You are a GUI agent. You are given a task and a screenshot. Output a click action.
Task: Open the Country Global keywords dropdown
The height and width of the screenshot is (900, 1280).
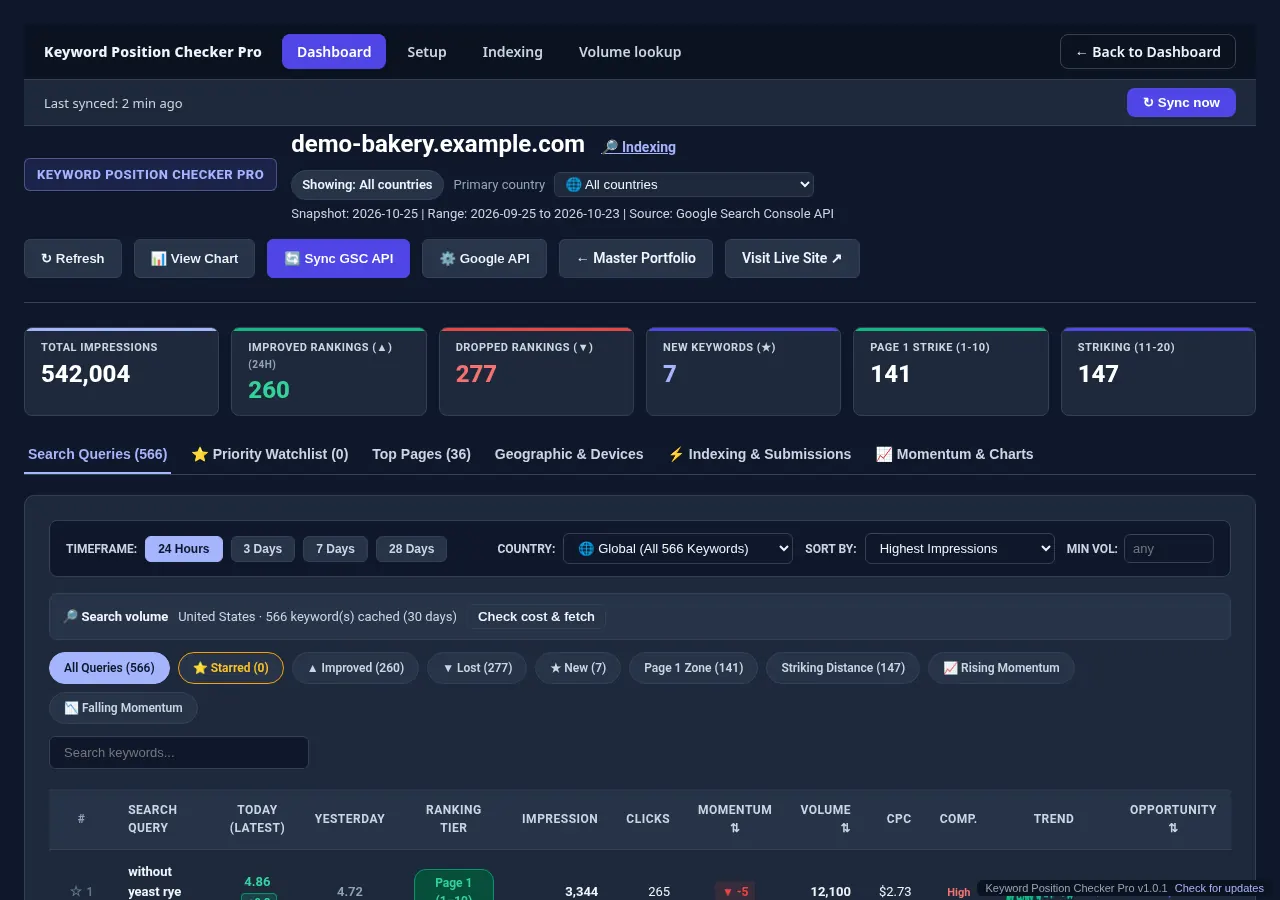678,549
